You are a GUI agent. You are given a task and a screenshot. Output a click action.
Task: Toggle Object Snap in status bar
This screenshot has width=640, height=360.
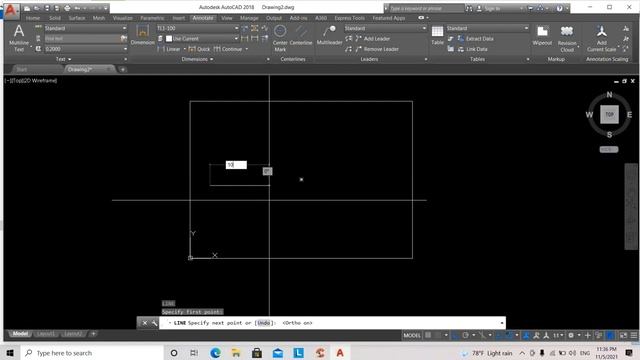508,335
